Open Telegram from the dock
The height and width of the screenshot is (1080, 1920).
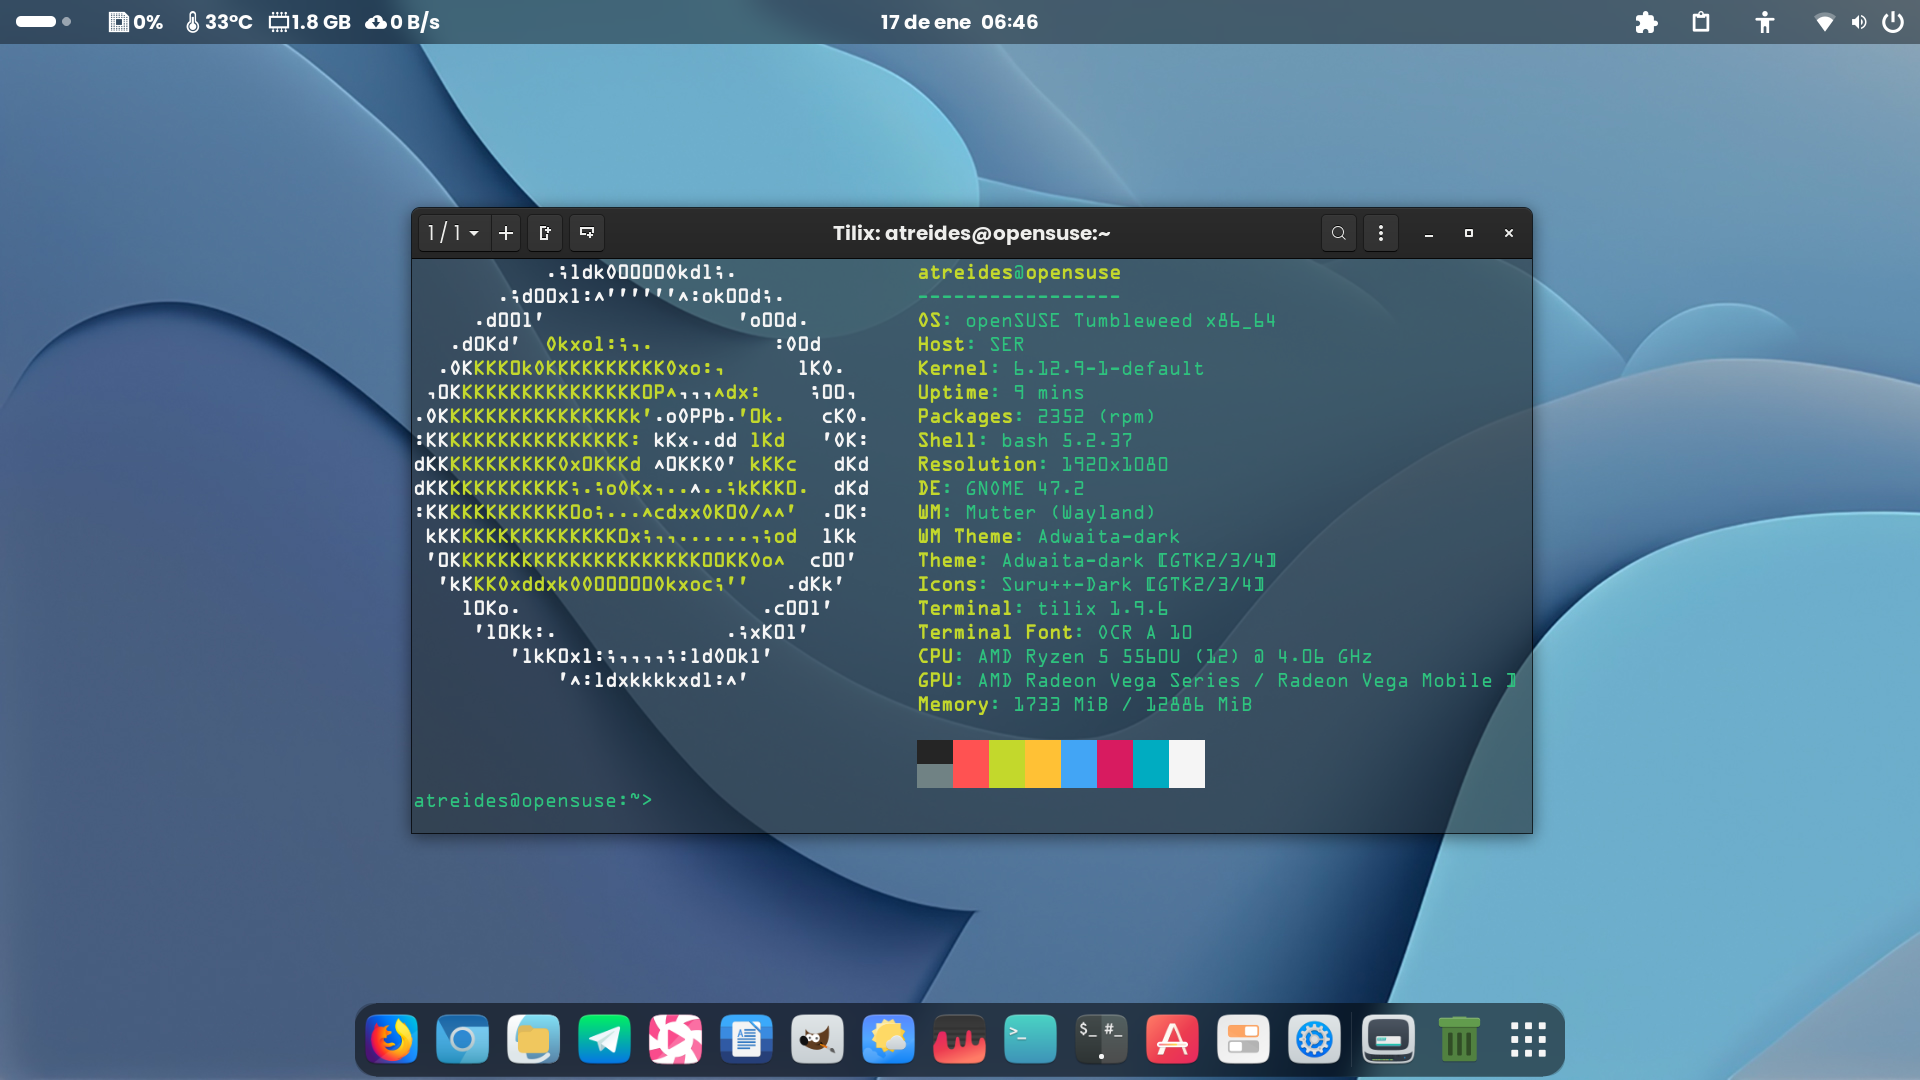[x=604, y=1040]
